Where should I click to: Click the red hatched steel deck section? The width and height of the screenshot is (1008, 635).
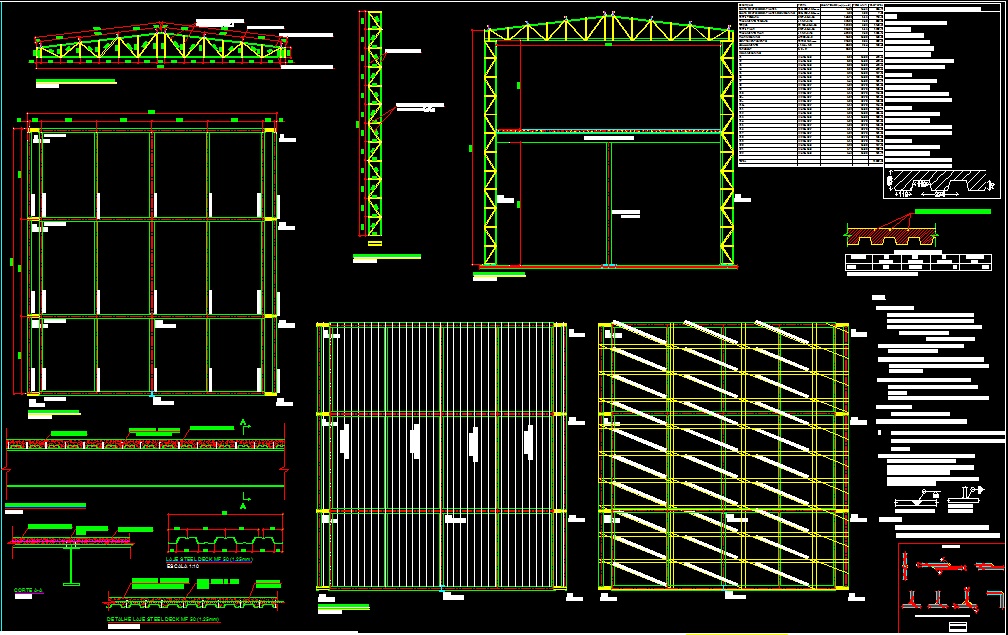891,236
